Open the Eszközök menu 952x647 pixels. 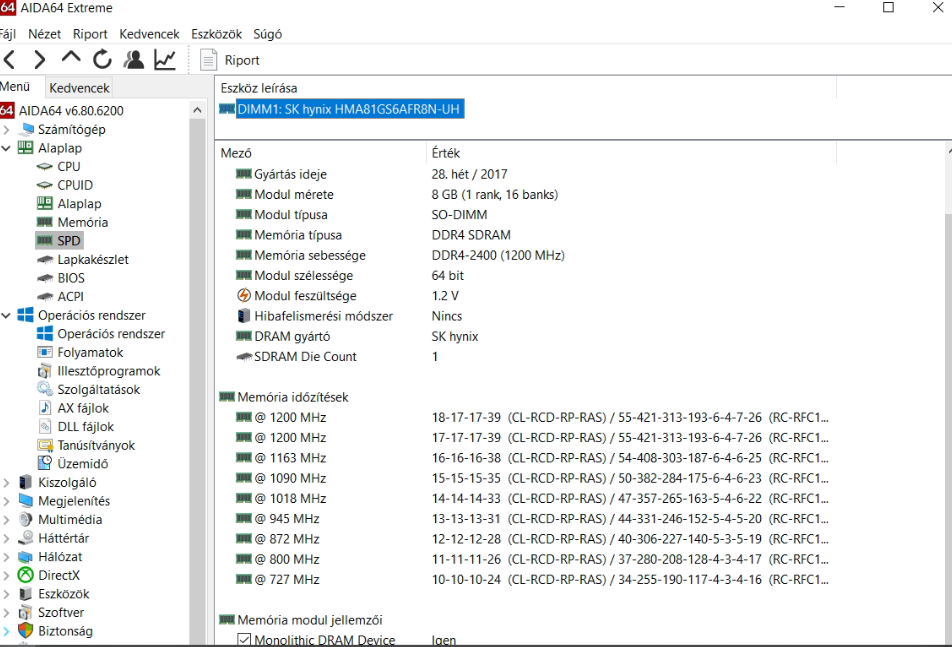tap(216, 34)
